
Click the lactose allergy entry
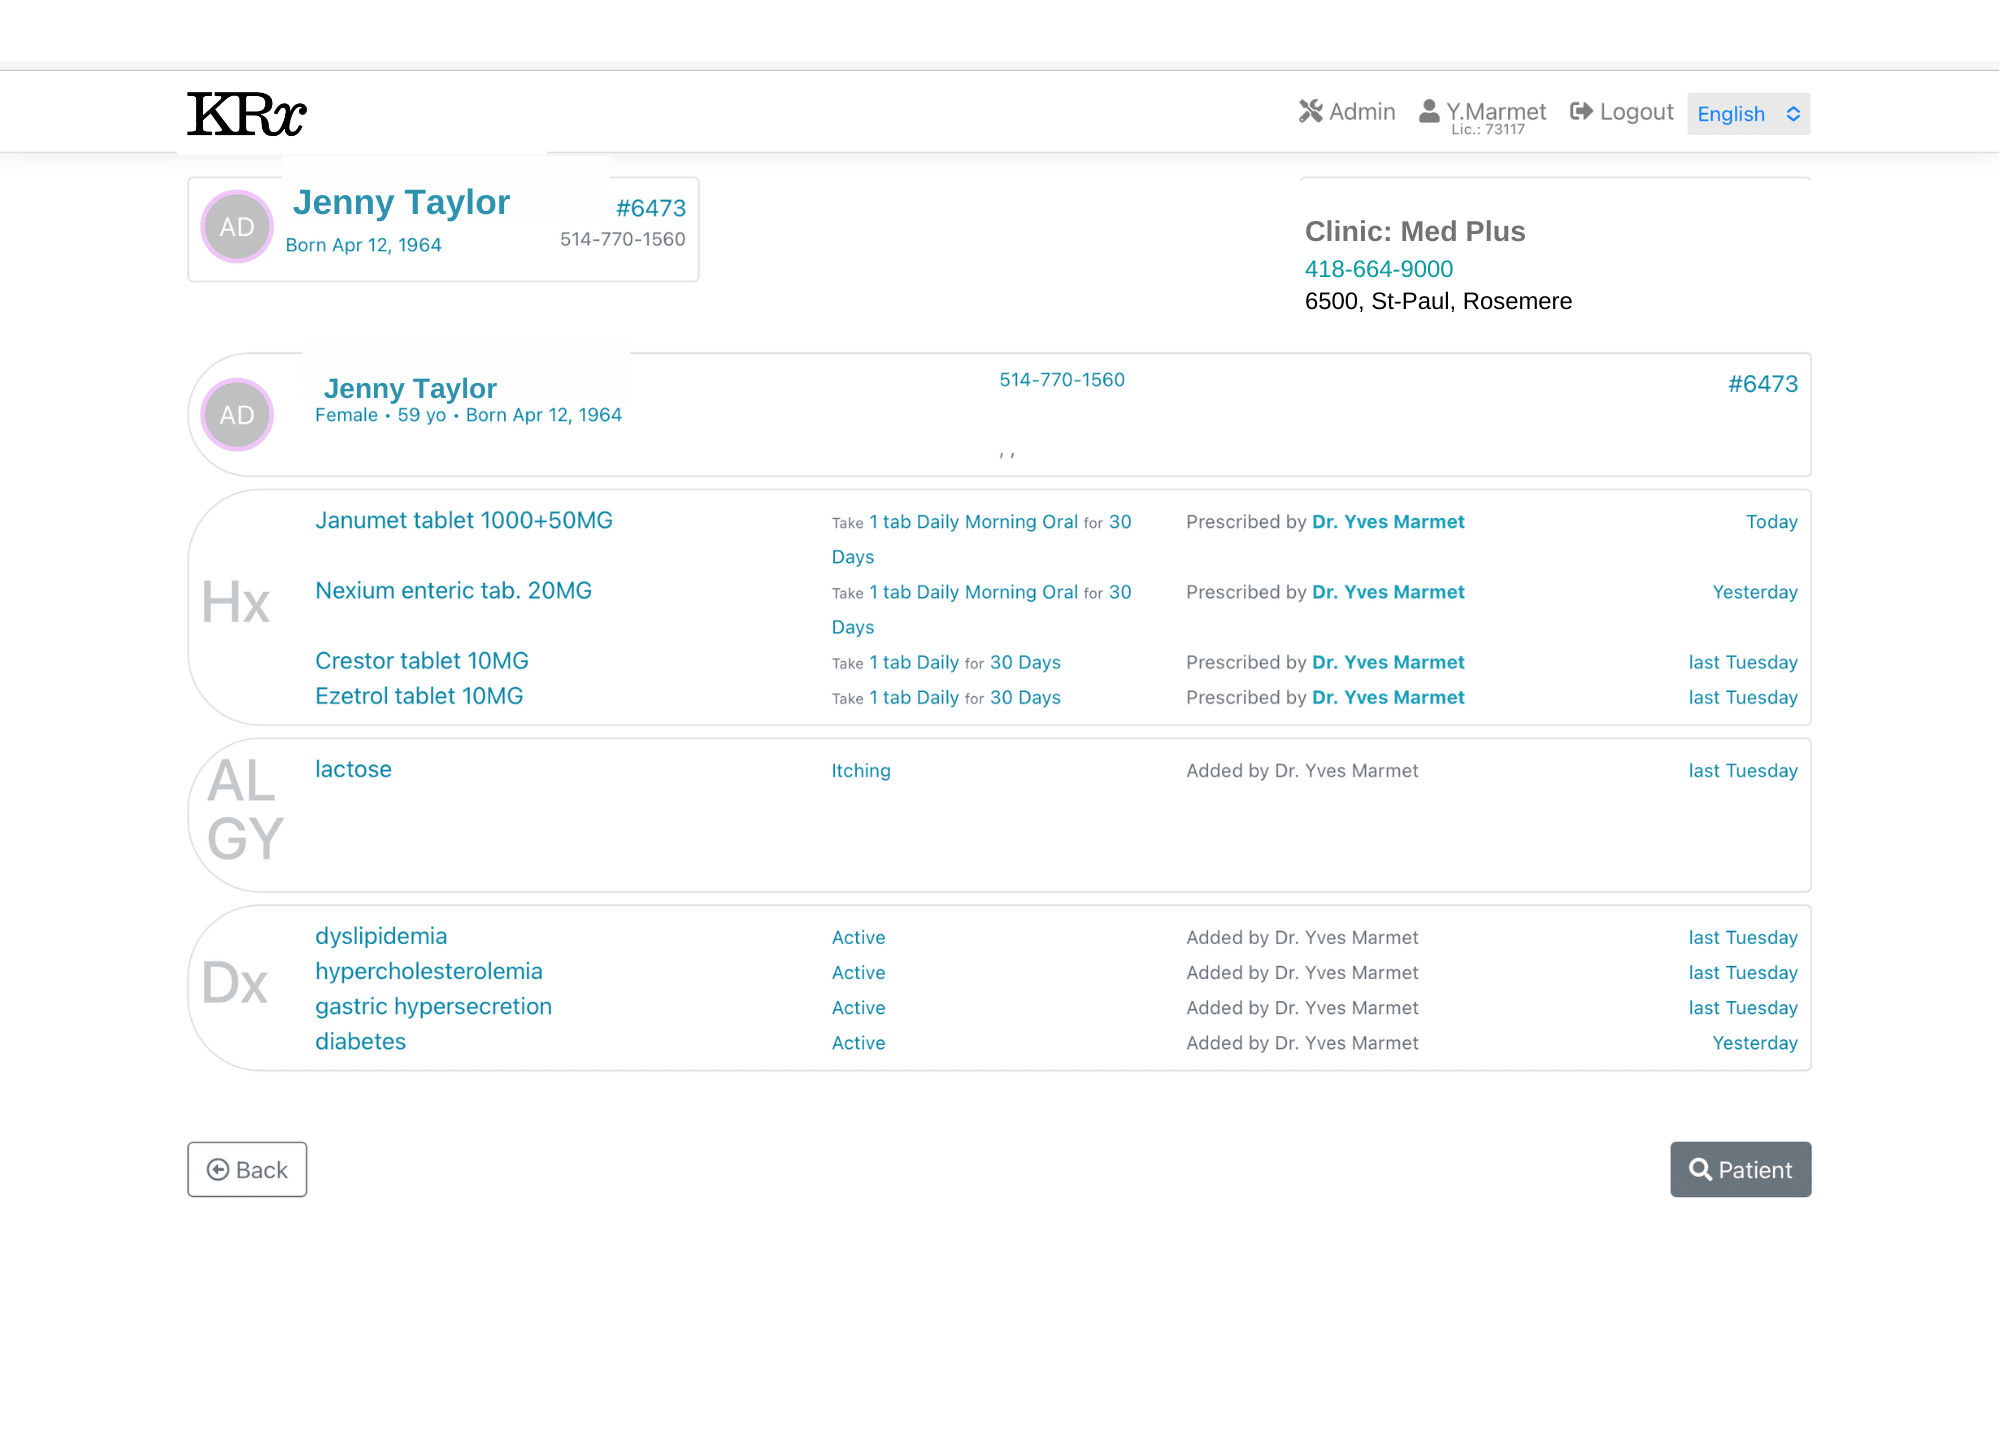[x=353, y=770]
